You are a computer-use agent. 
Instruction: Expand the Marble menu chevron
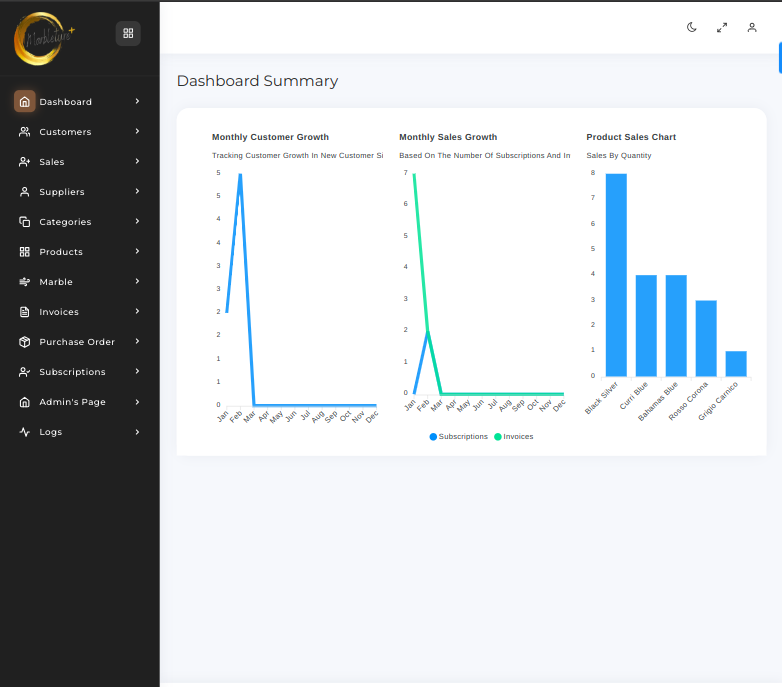pos(137,281)
